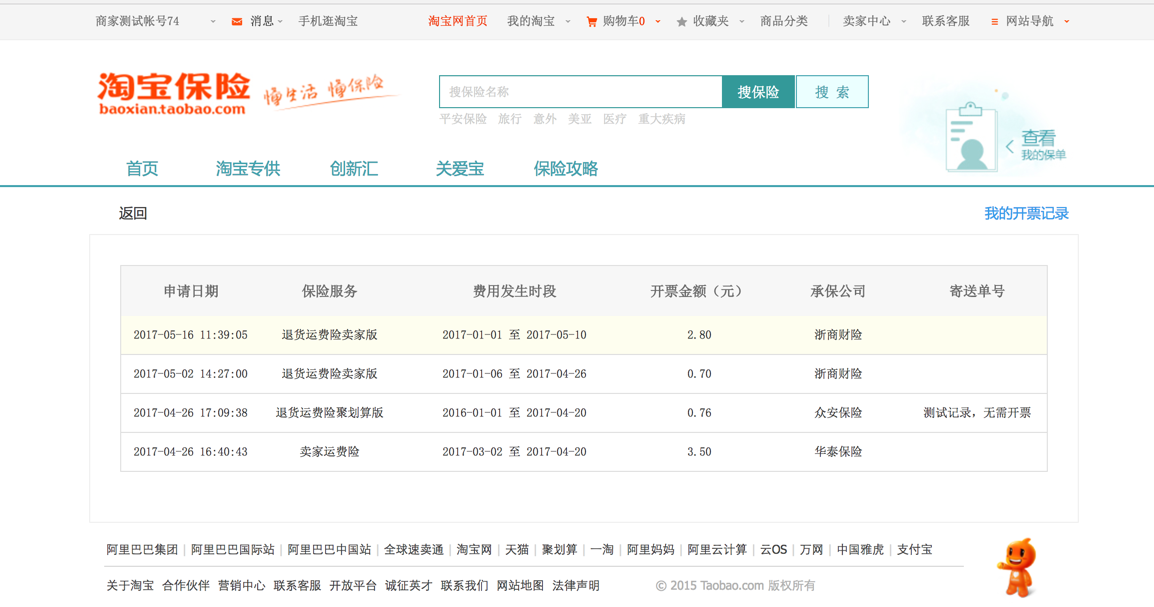The height and width of the screenshot is (607, 1154).
Task: Select the 关爱宝 tab
Action: [460, 168]
